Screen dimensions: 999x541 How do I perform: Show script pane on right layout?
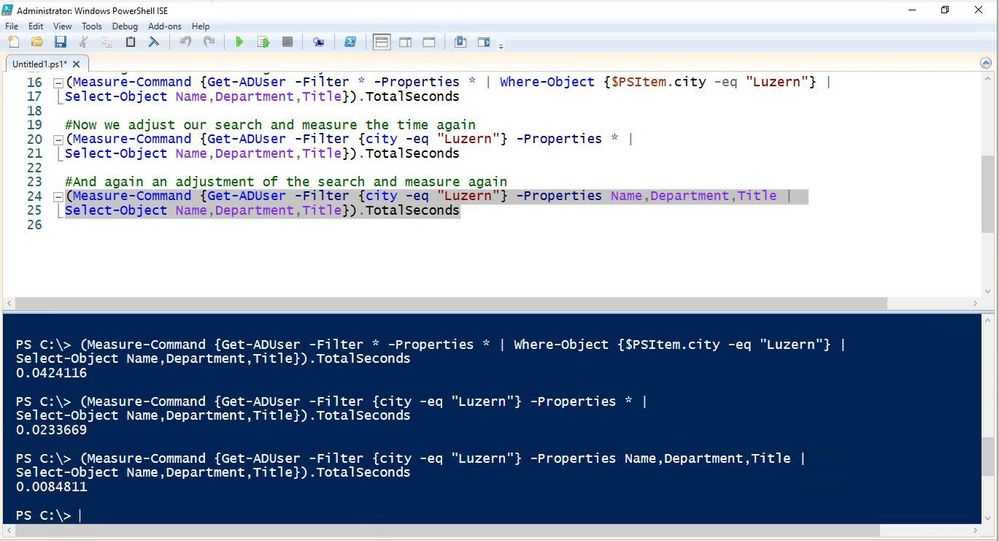(x=405, y=42)
